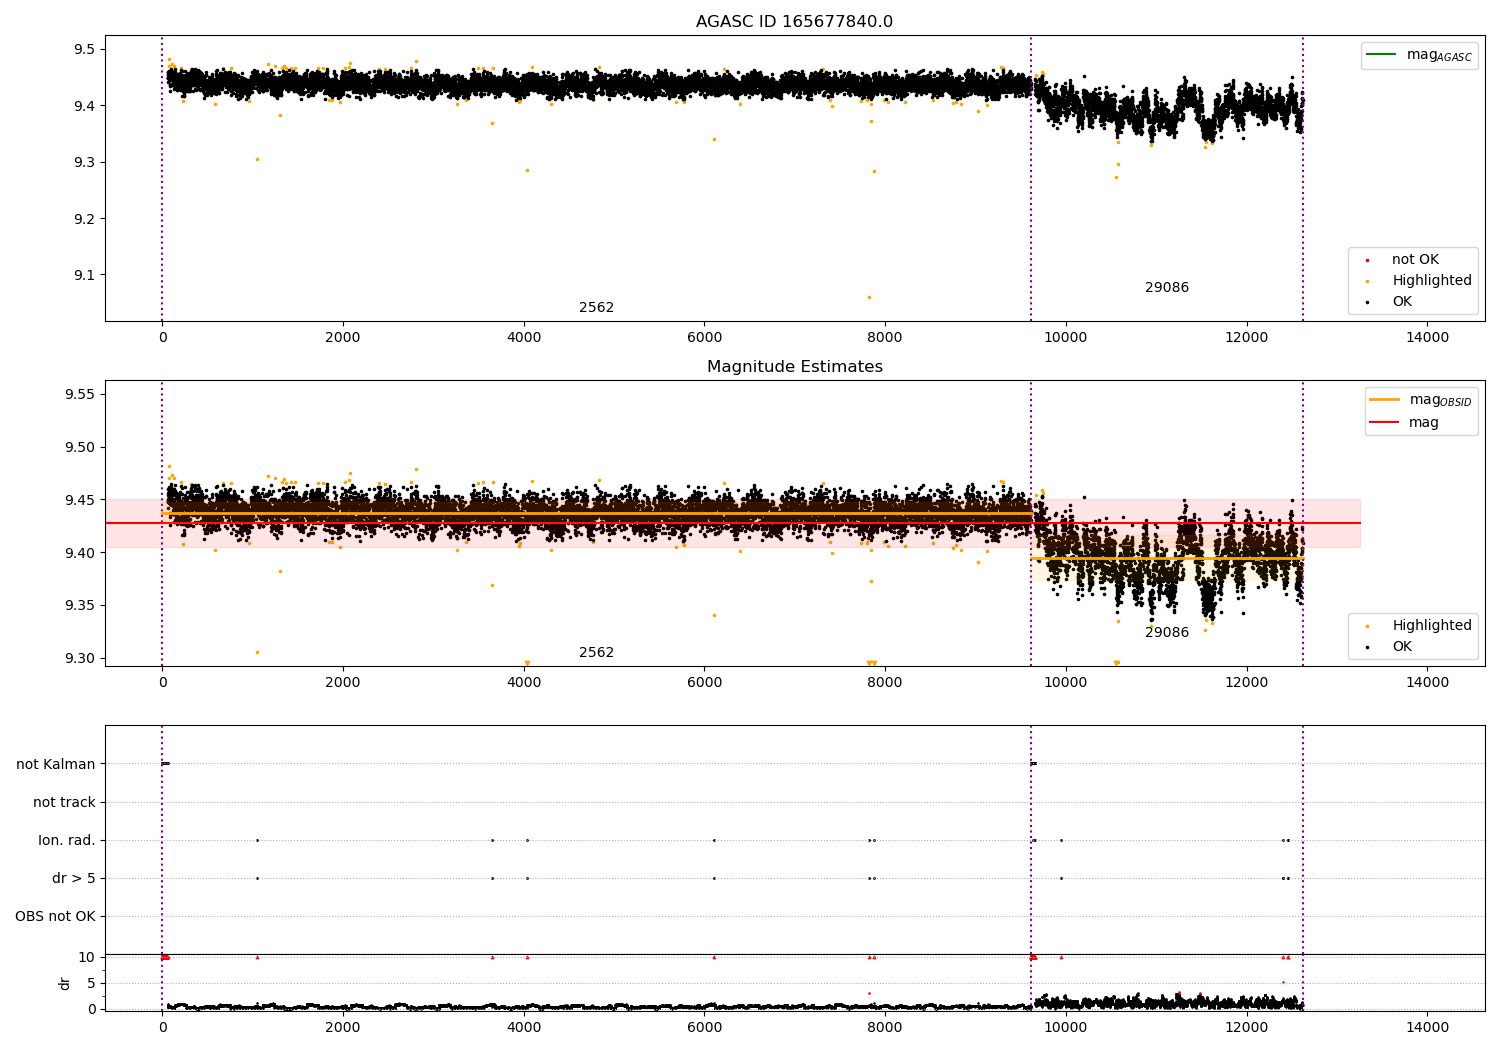Click the green line sample in mag AGASC legend
The width and height of the screenshot is (1500, 1050).
pyautogui.click(x=1381, y=54)
